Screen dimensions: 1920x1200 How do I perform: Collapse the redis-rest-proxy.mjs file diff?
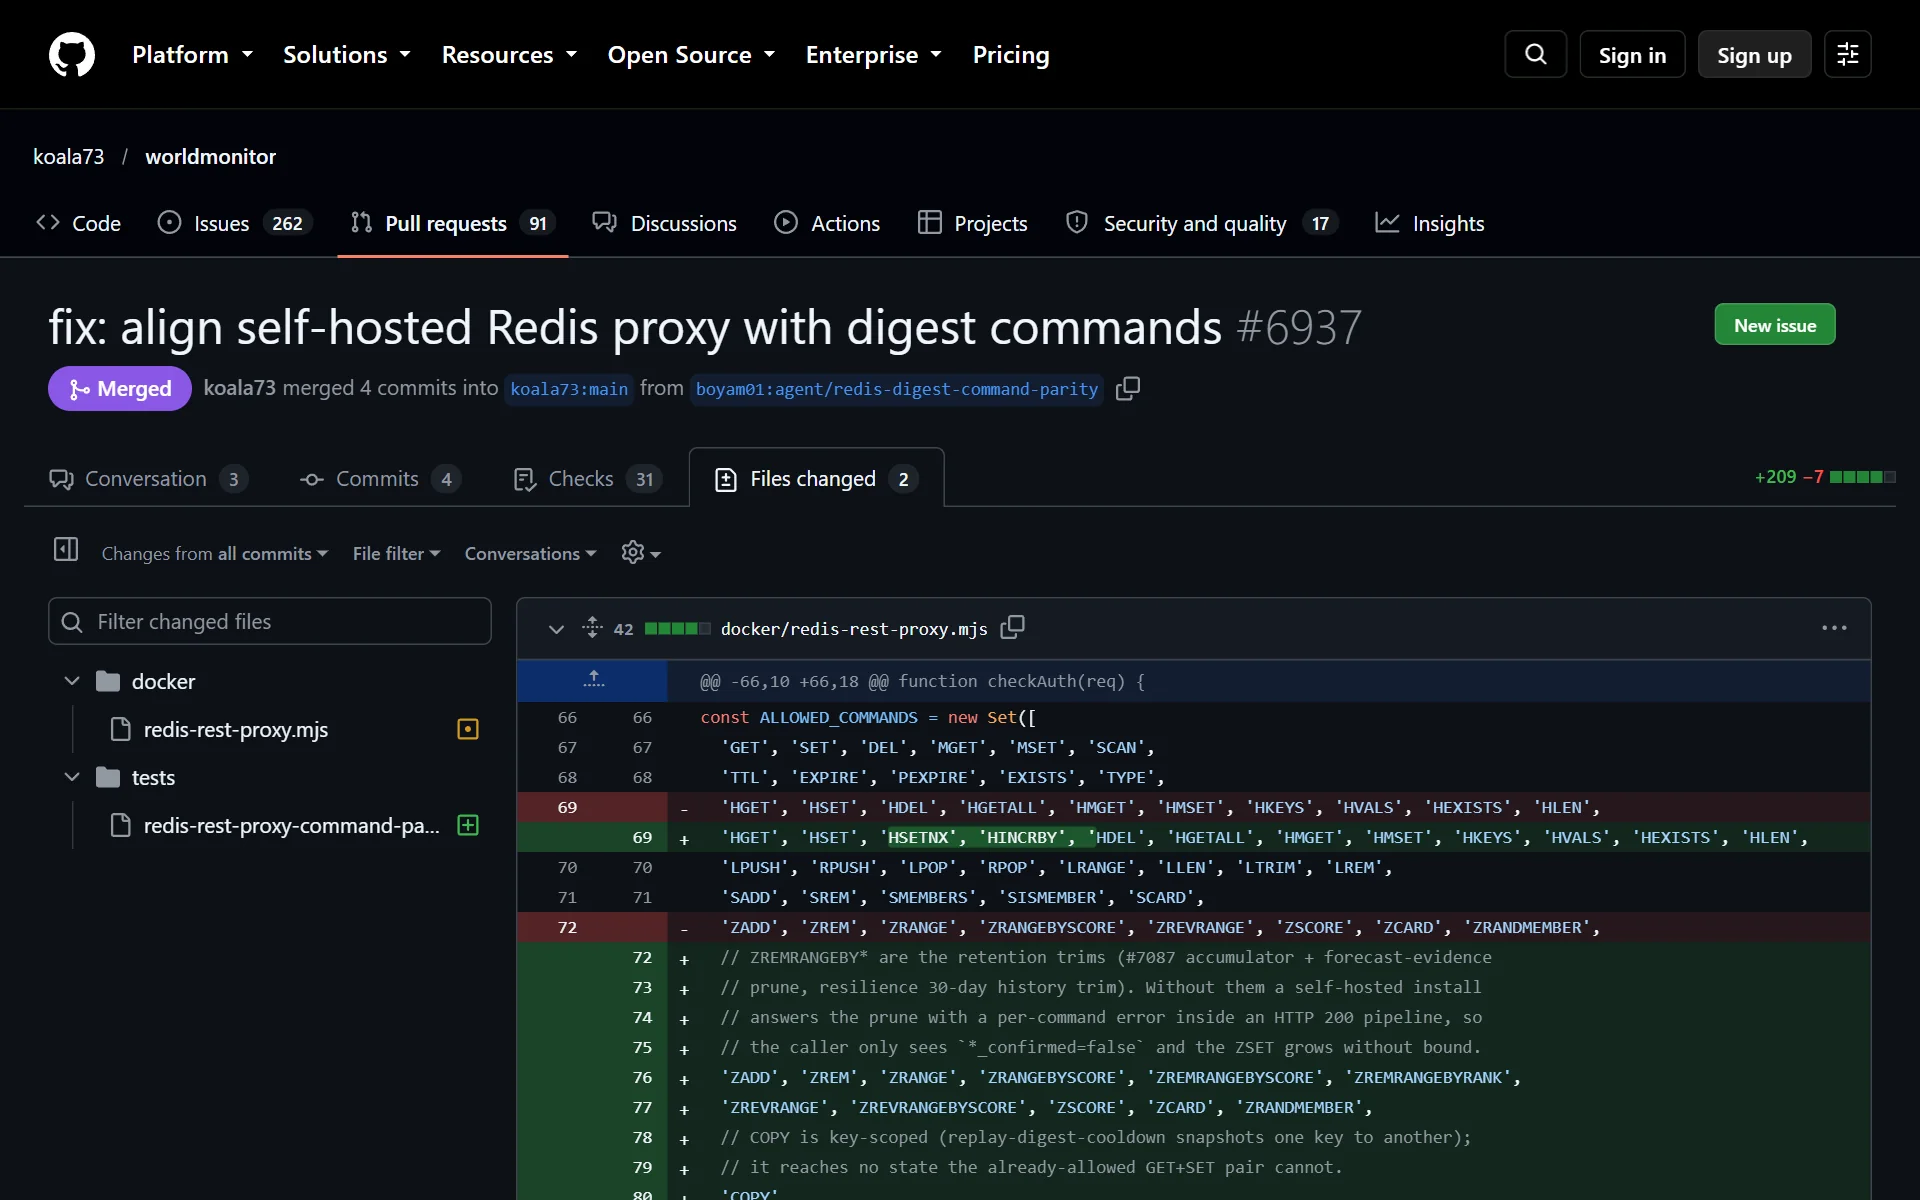tap(556, 628)
